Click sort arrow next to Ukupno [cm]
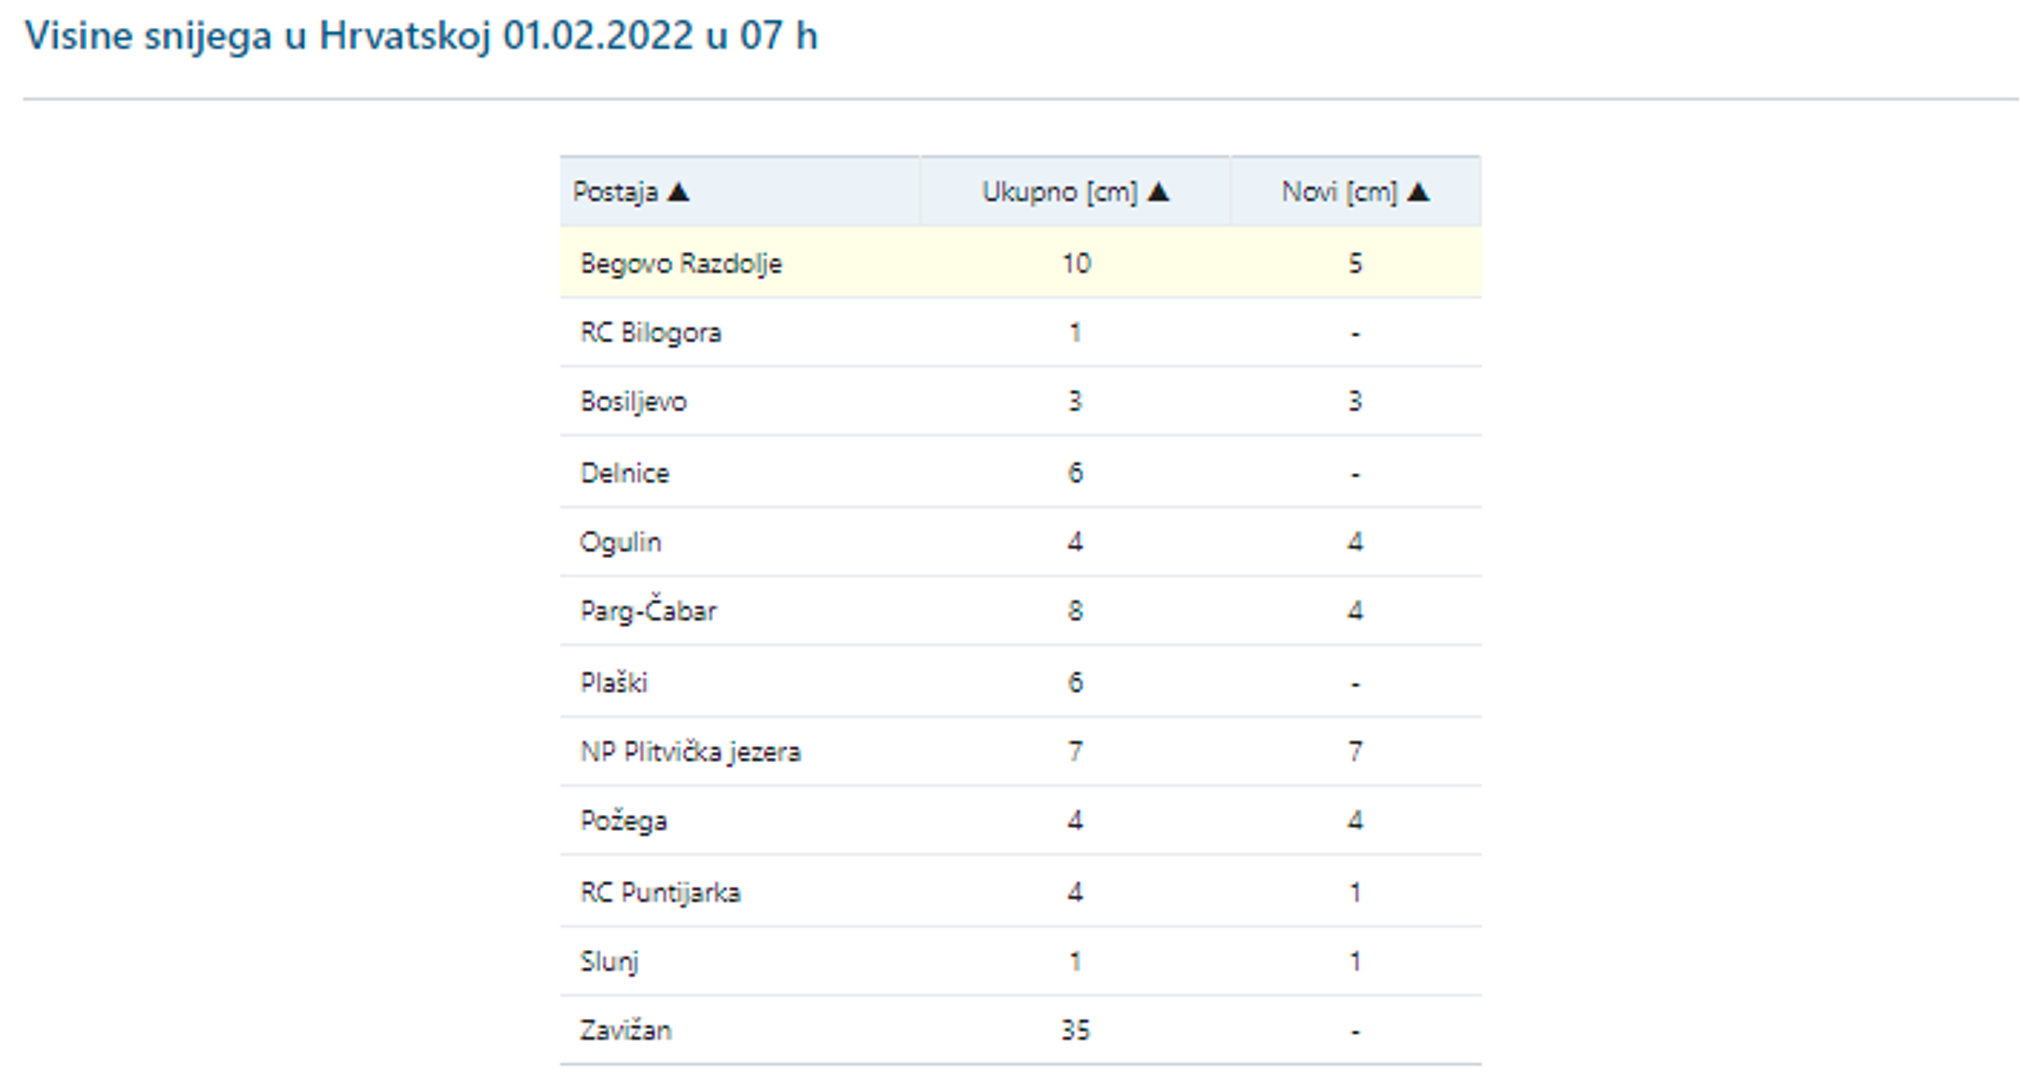The height and width of the screenshot is (1080, 2042). pos(1158,192)
